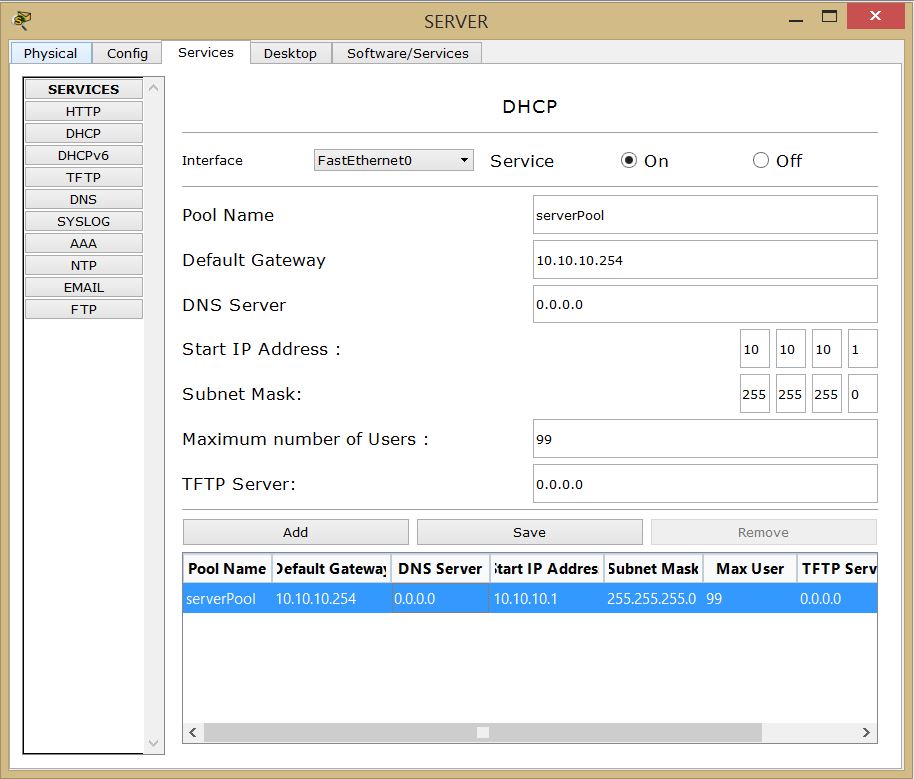Open the FTP service
This screenshot has width=914, height=779.
[83, 309]
